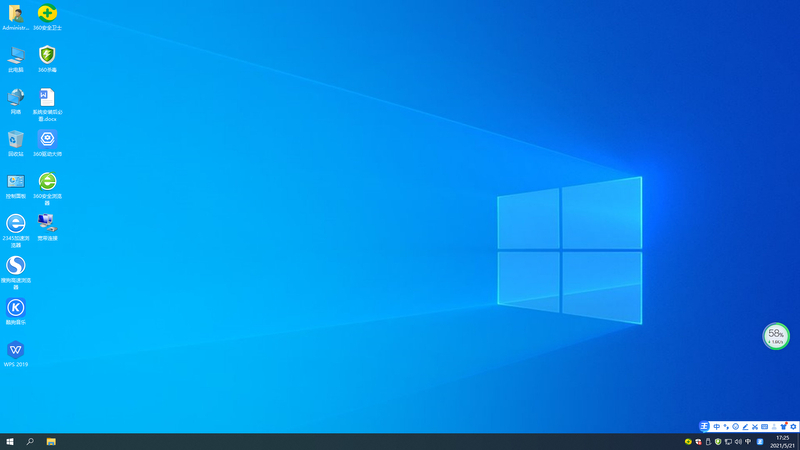Open handwriting pen tool on IME bar
Screen dimensions: 800x450
745,427
